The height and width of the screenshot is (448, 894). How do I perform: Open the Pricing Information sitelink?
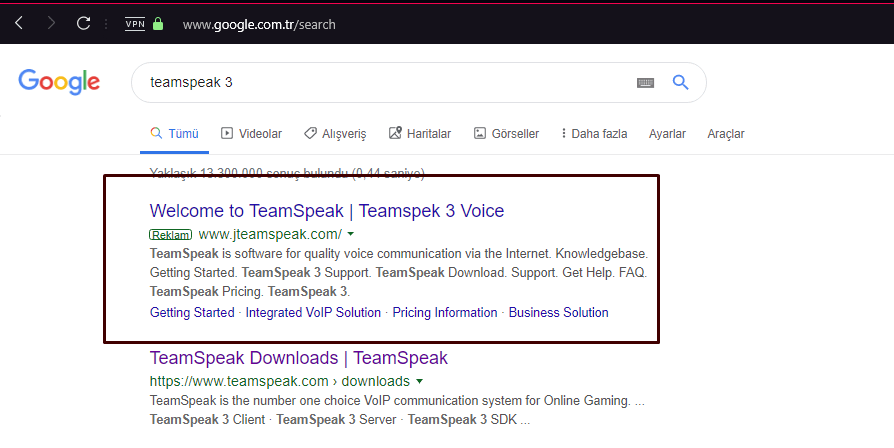tap(445, 312)
